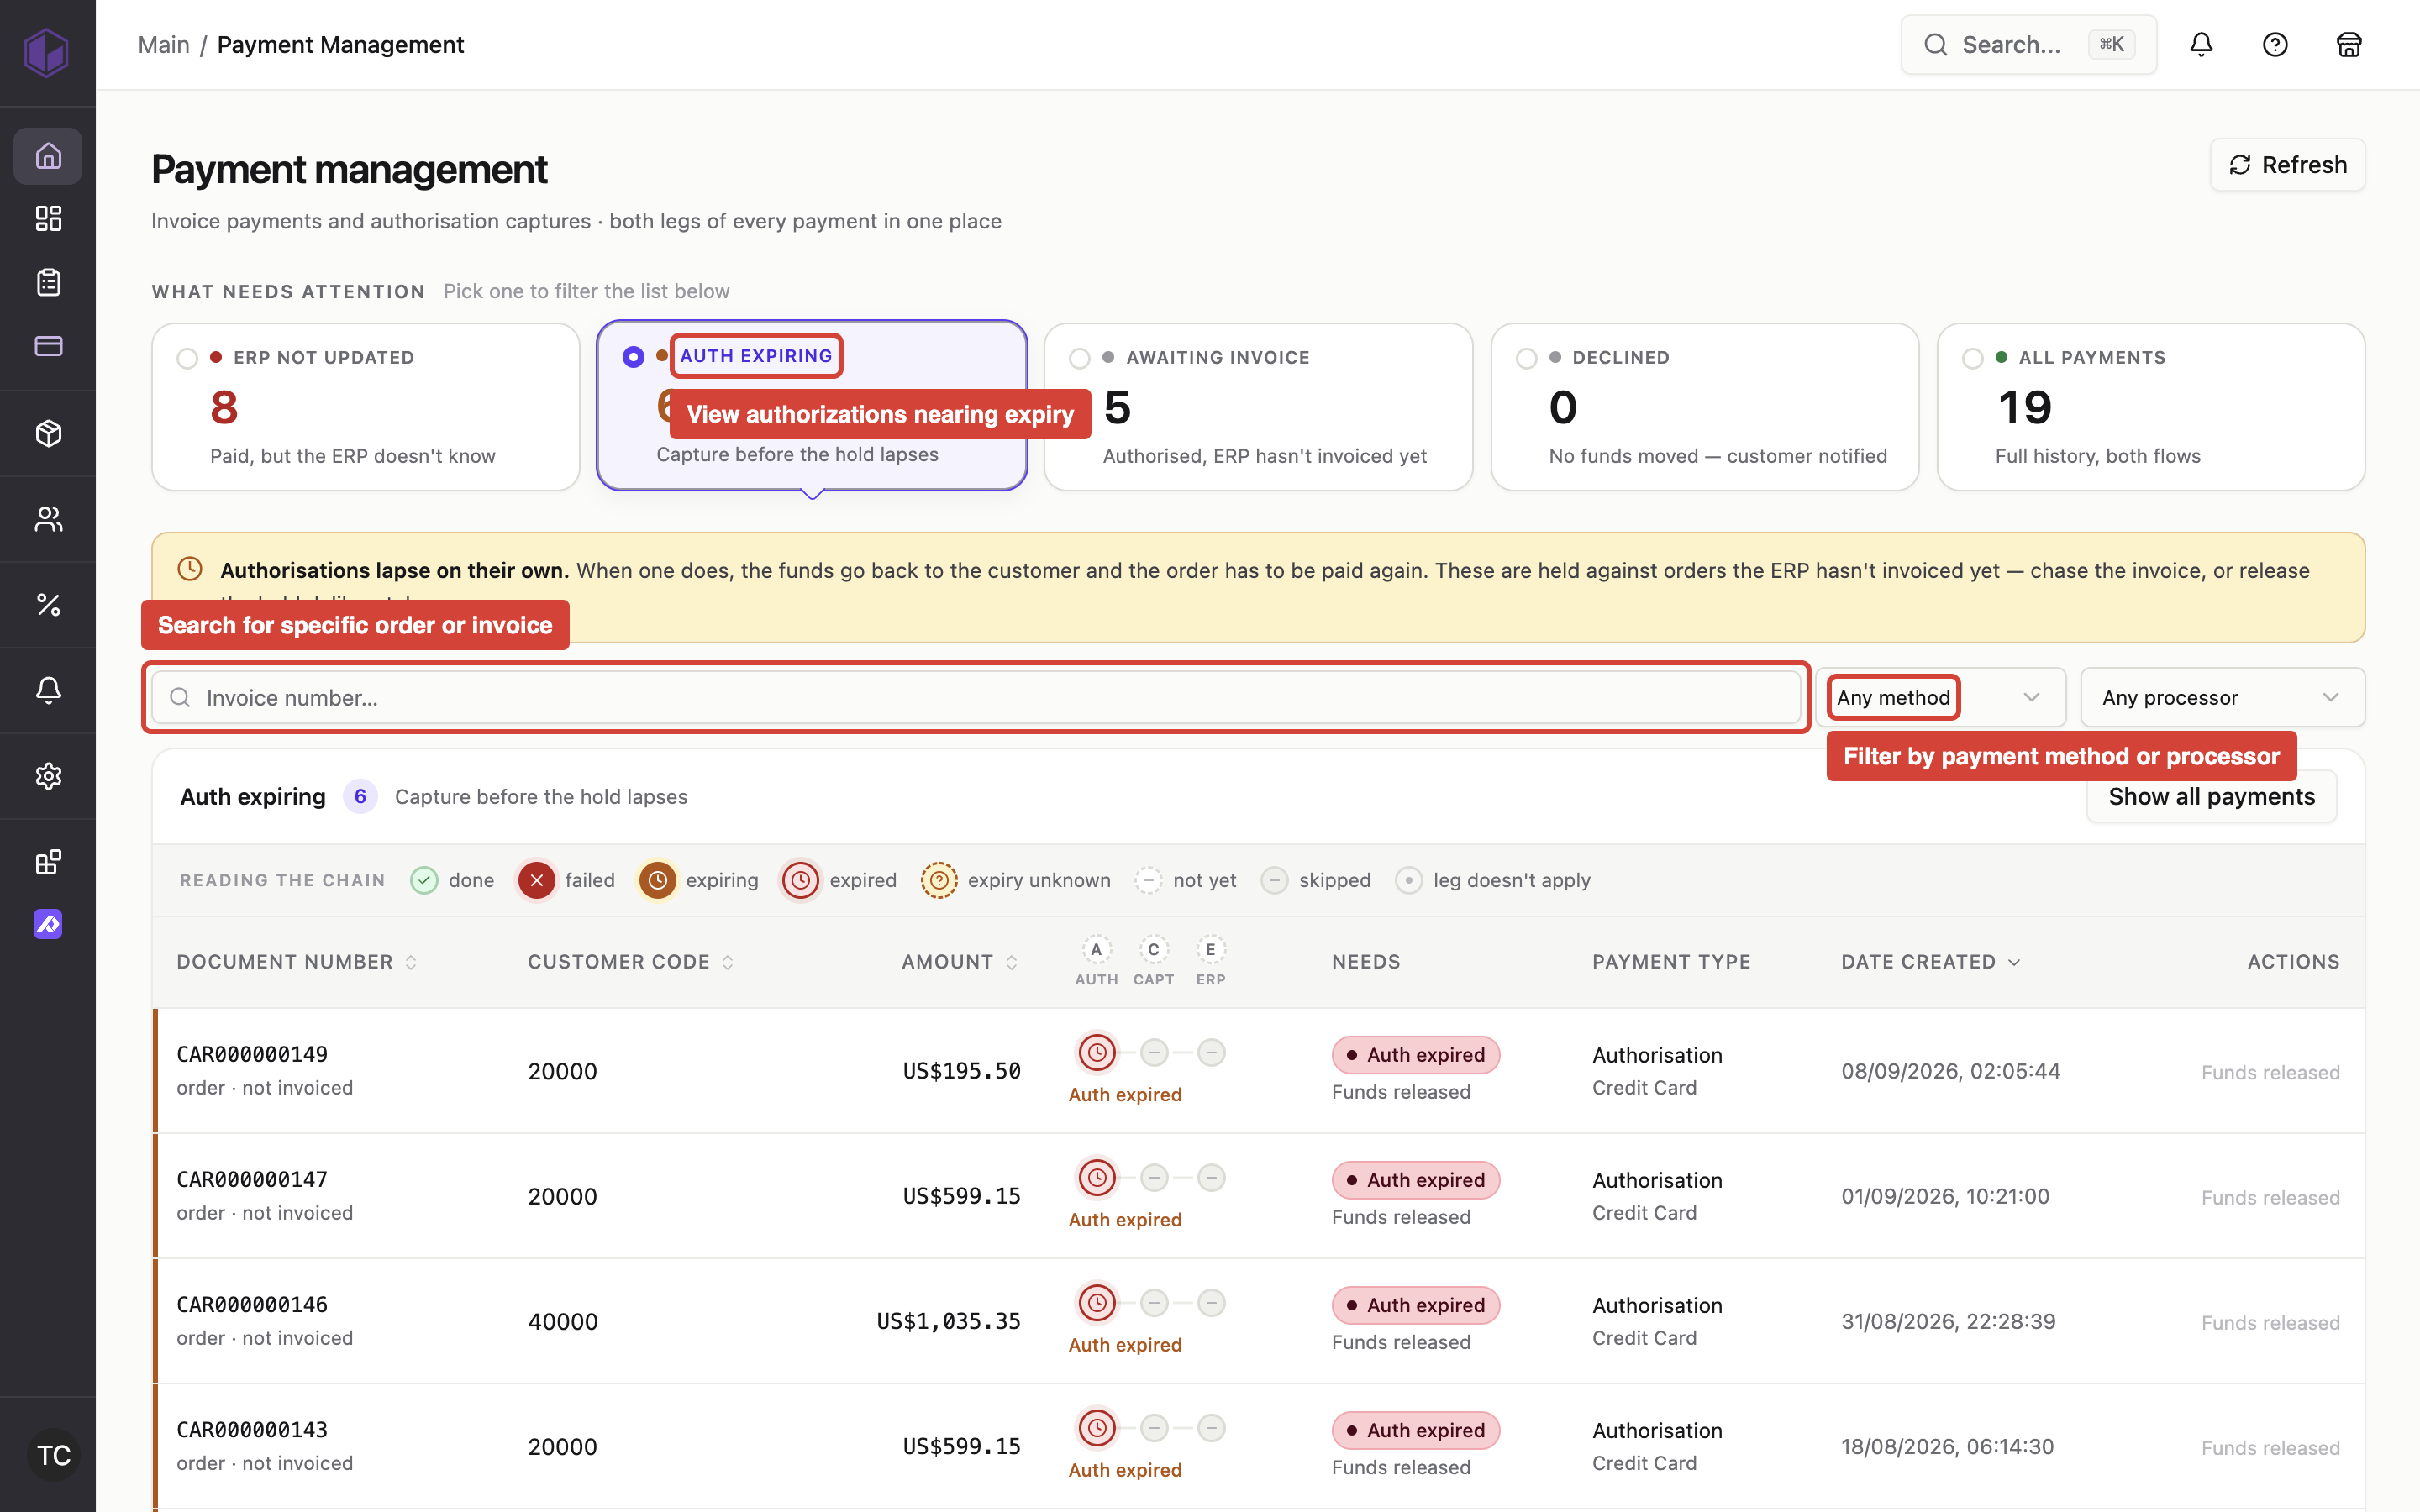The height and width of the screenshot is (1512, 2420).
Task: Sort by Date Created column
Action: [x=1931, y=962]
